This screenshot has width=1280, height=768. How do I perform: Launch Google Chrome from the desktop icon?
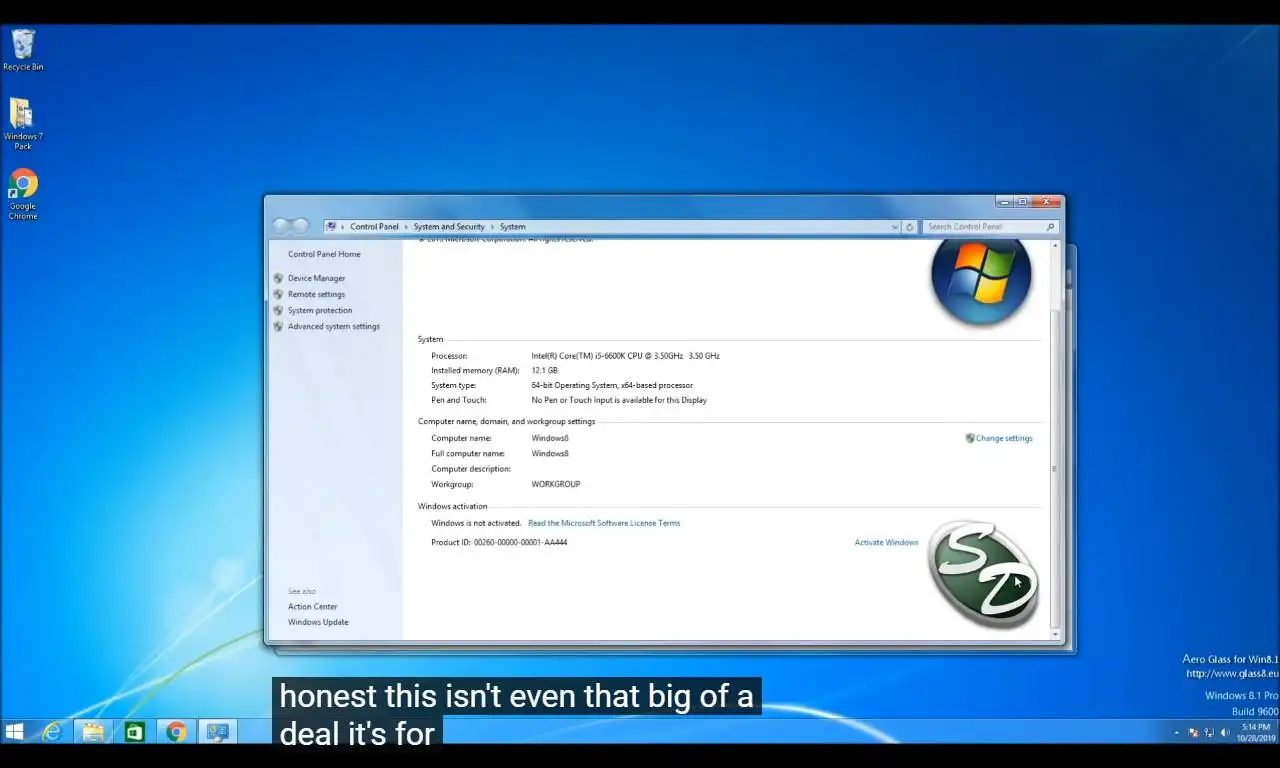click(23, 194)
